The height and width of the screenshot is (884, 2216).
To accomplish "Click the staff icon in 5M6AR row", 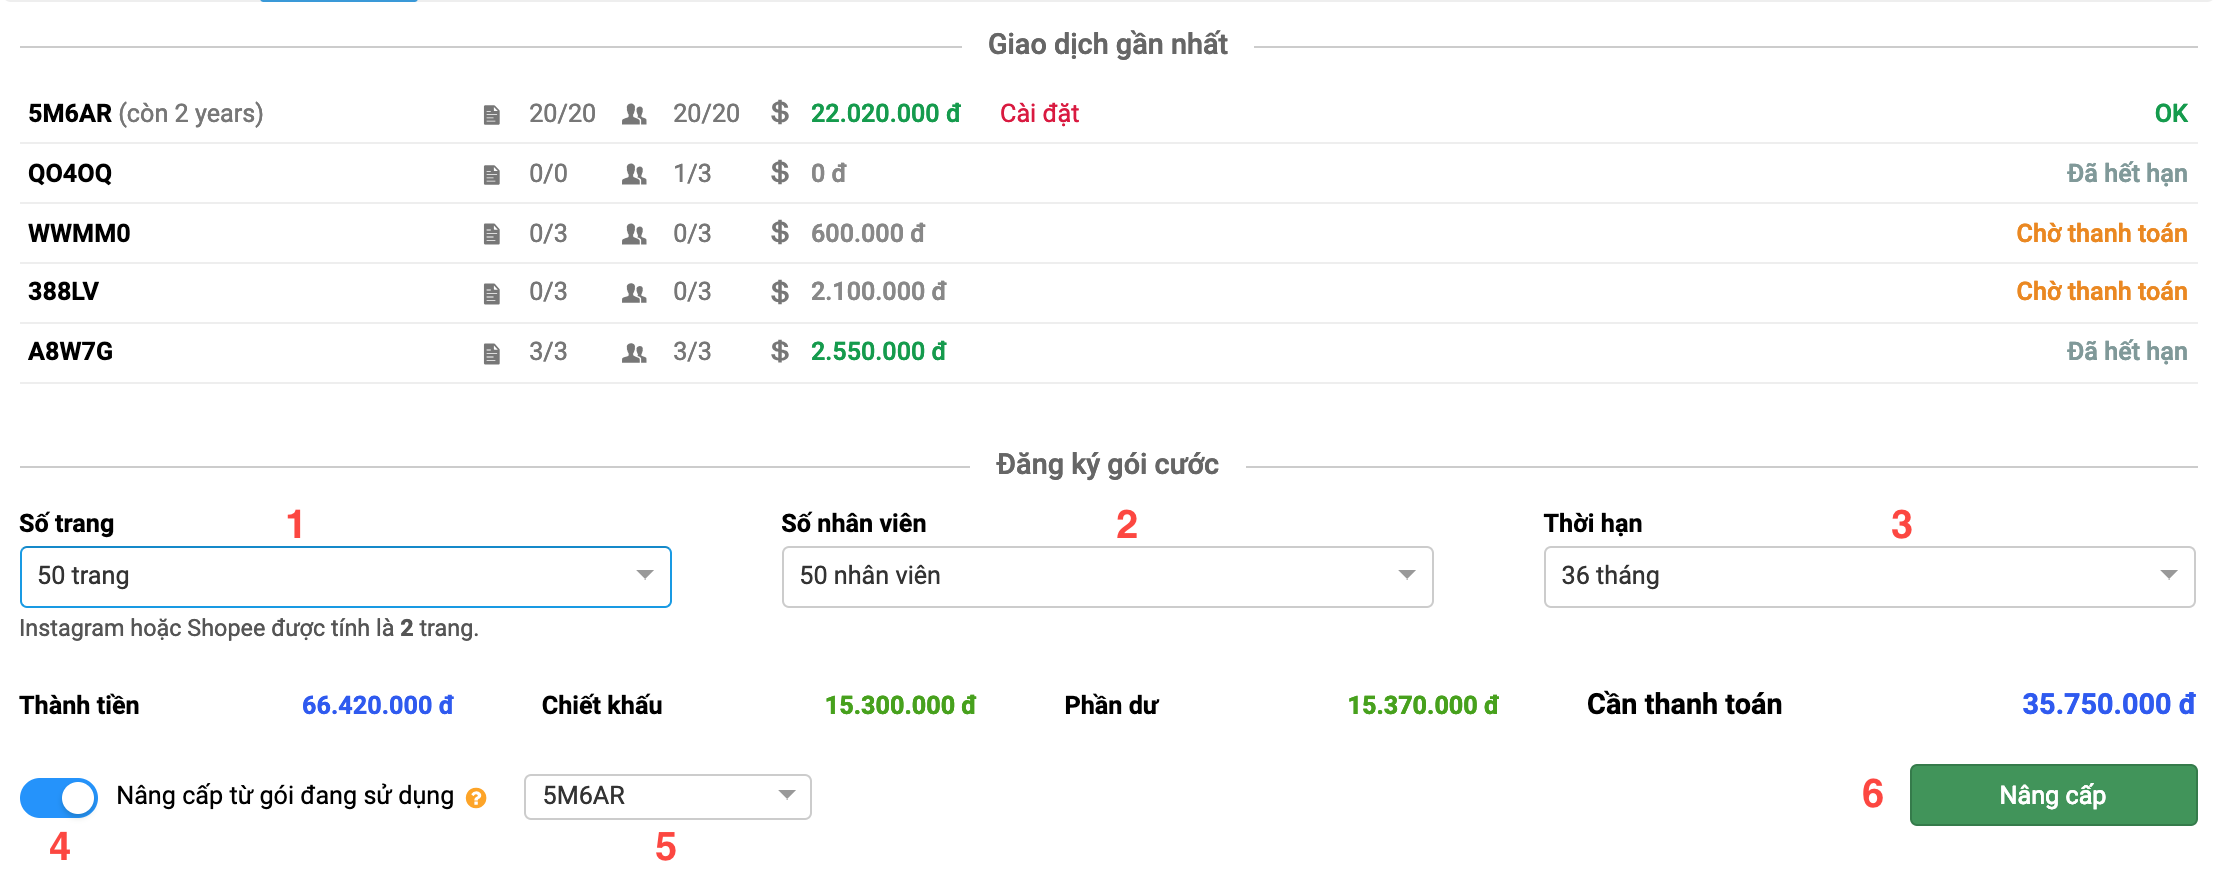I will 634,115.
